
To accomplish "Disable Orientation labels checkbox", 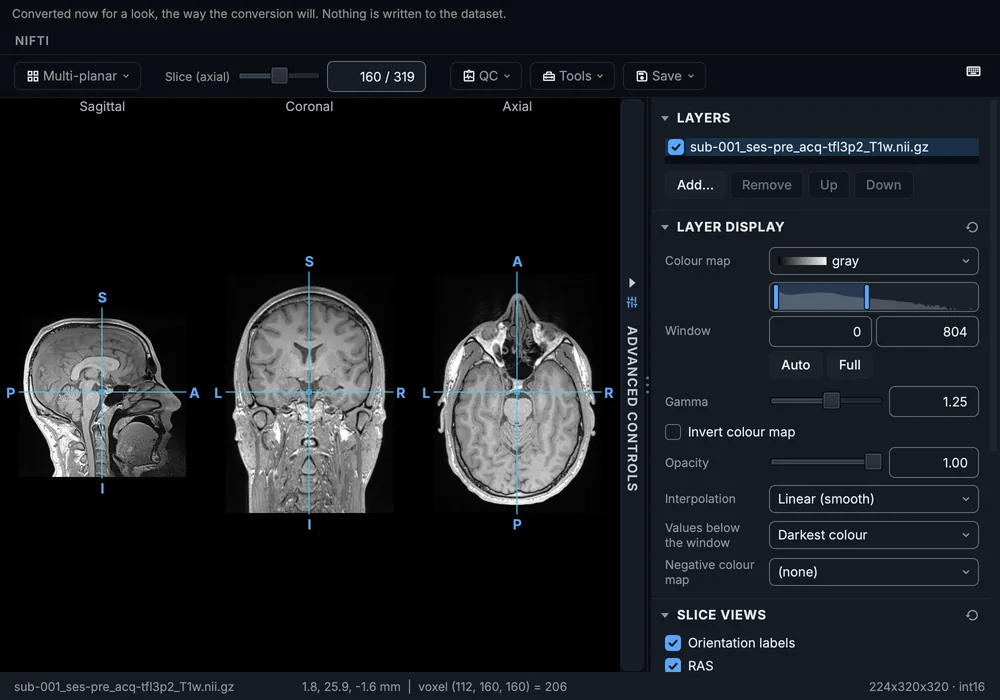I will click(x=673, y=643).
